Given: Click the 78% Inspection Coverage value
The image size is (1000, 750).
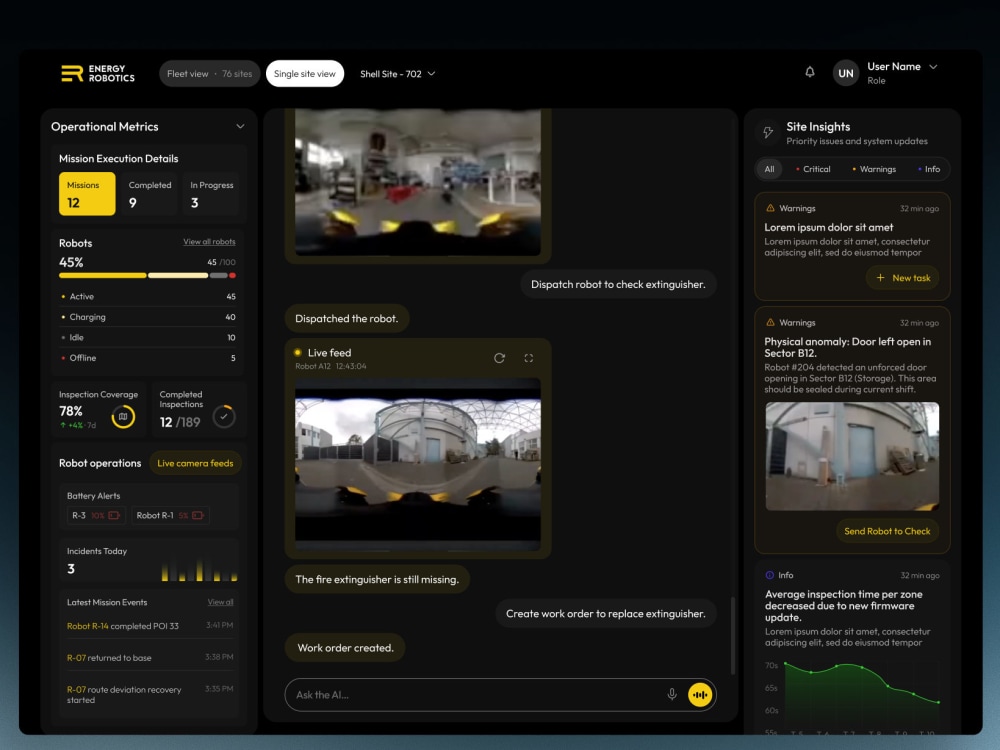Looking at the screenshot, I should (x=71, y=411).
